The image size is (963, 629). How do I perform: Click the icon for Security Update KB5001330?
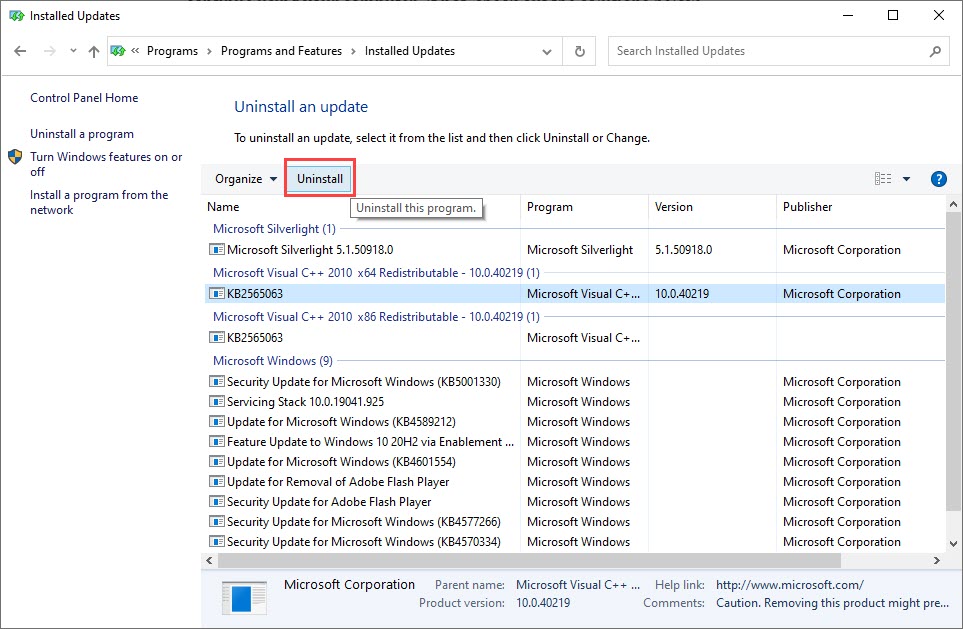217,381
